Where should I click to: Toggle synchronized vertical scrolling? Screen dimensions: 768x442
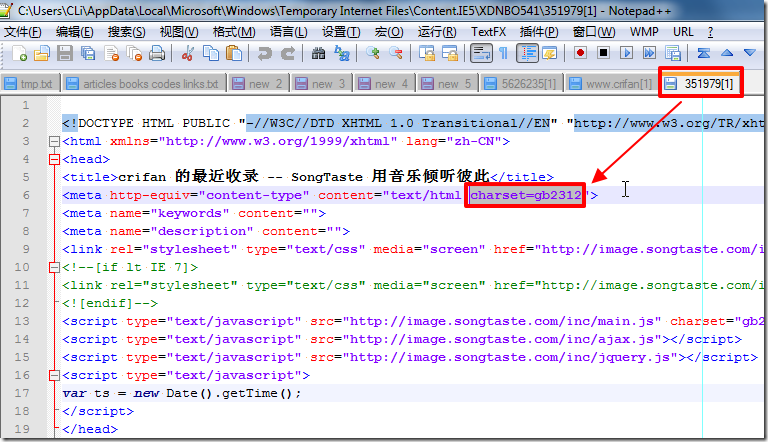(x=426, y=53)
